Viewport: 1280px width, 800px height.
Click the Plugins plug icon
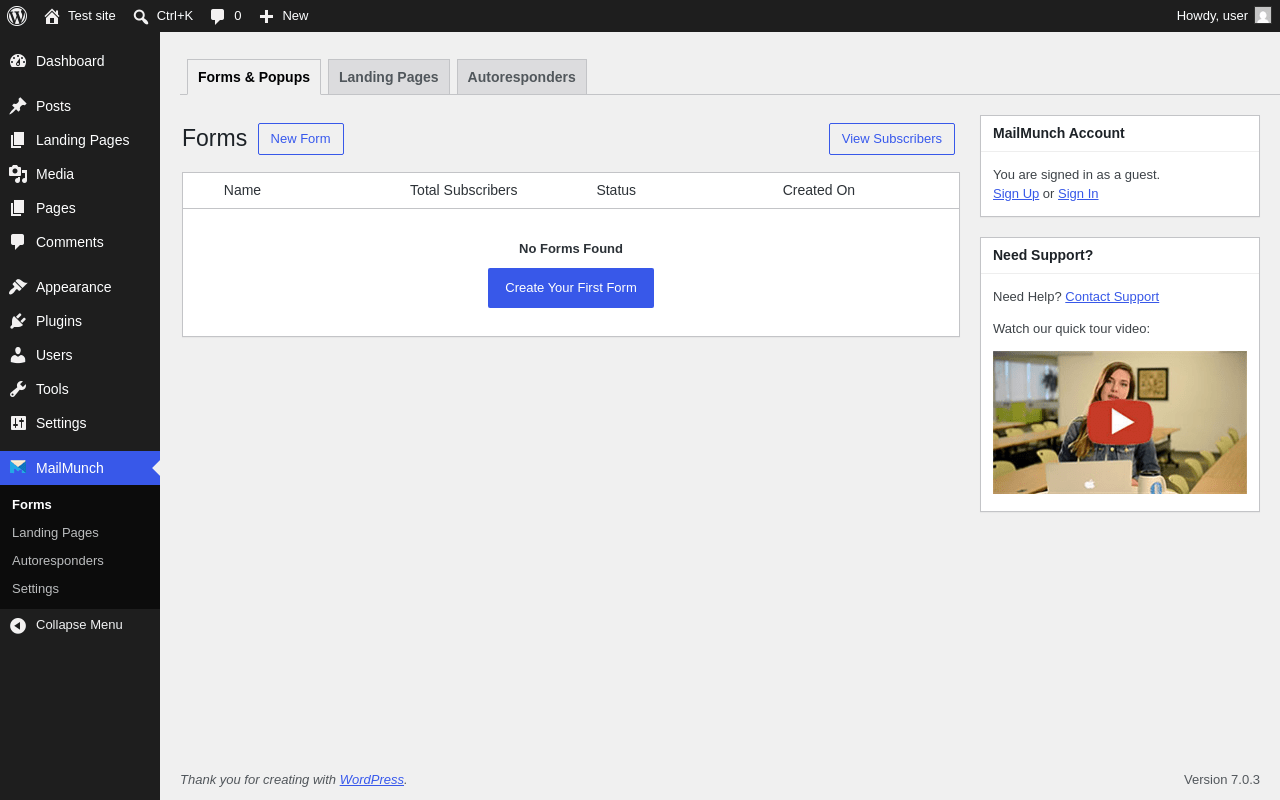tap(18, 321)
